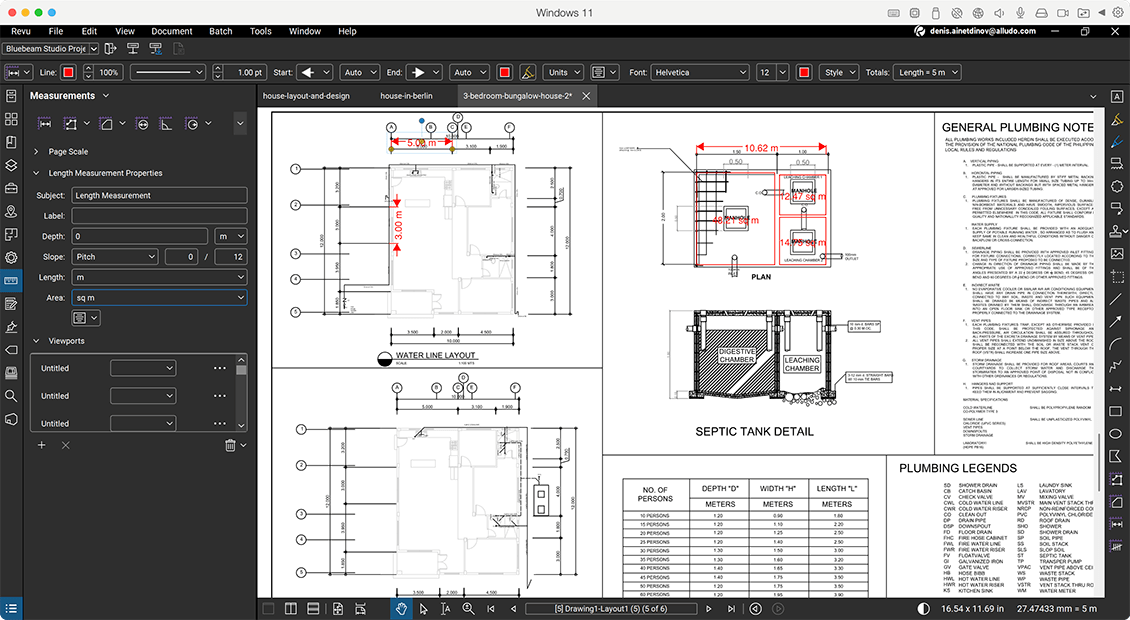Open the Font dropdown showing Helvetica
Viewport: 1130px width, 620px height.
pyautogui.click(x=699, y=73)
